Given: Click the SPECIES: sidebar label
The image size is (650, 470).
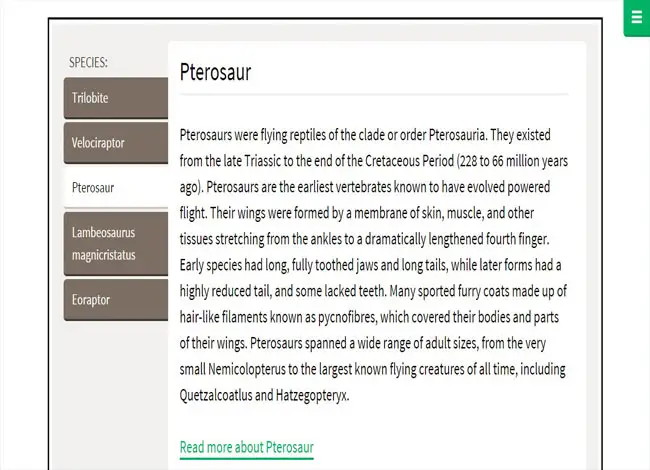Looking at the screenshot, I should 88,63.
